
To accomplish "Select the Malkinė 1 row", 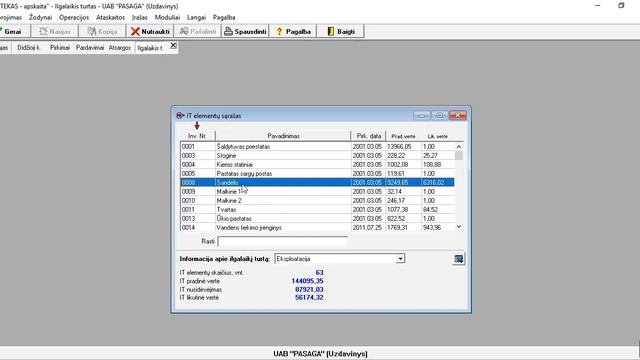I will pos(318,191).
